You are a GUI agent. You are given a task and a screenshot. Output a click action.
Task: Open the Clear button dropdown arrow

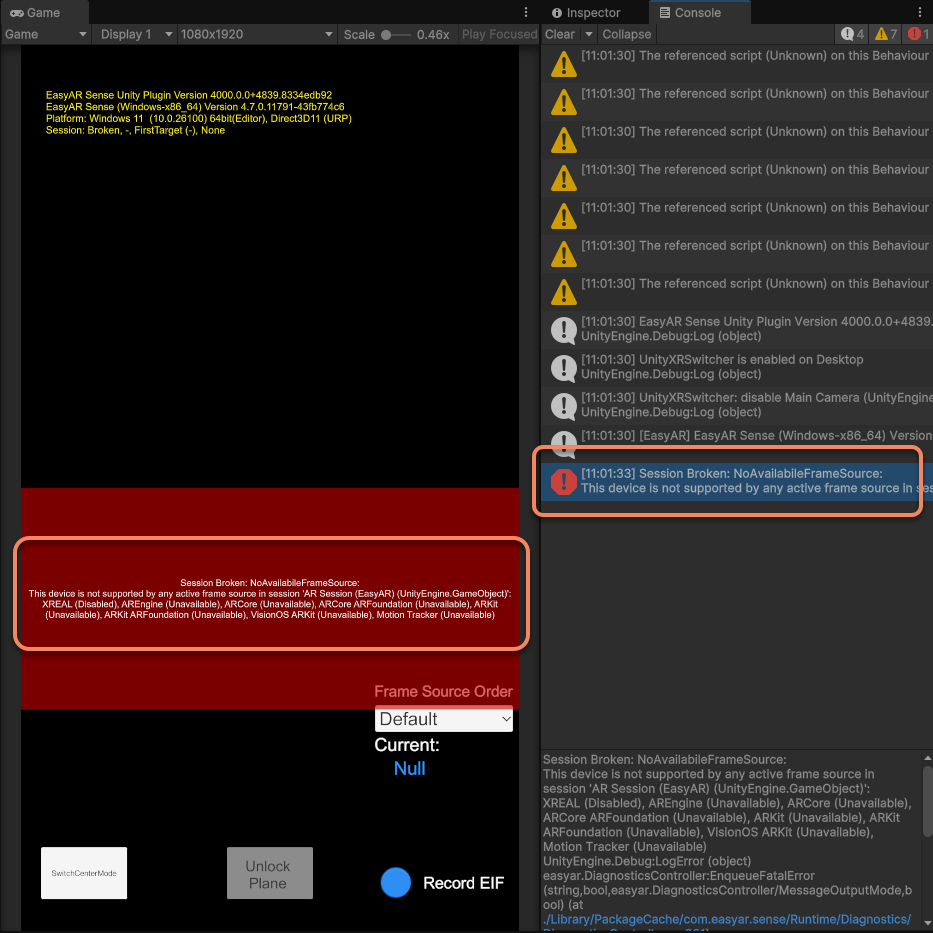click(x=587, y=33)
